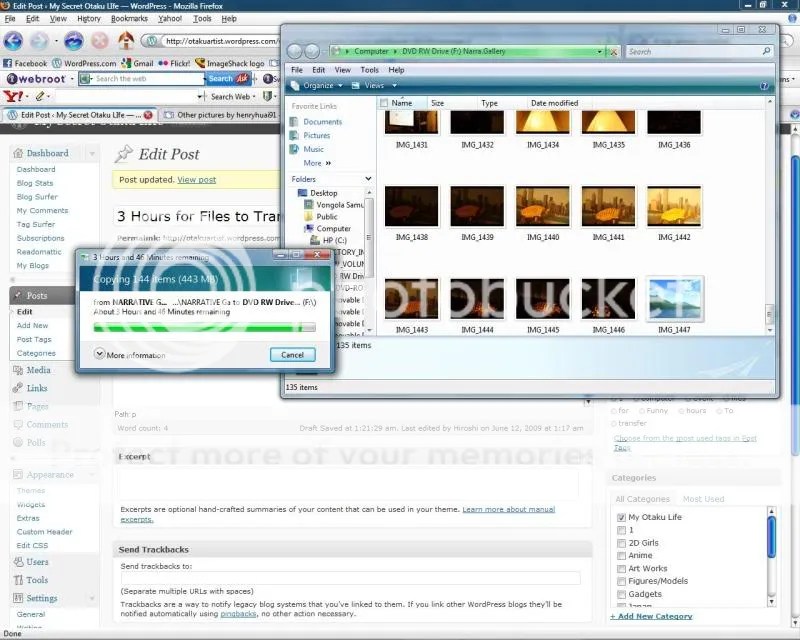The width and height of the screenshot is (800, 640).
Task: Click the Firefox home button
Action: click(x=126, y=40)
